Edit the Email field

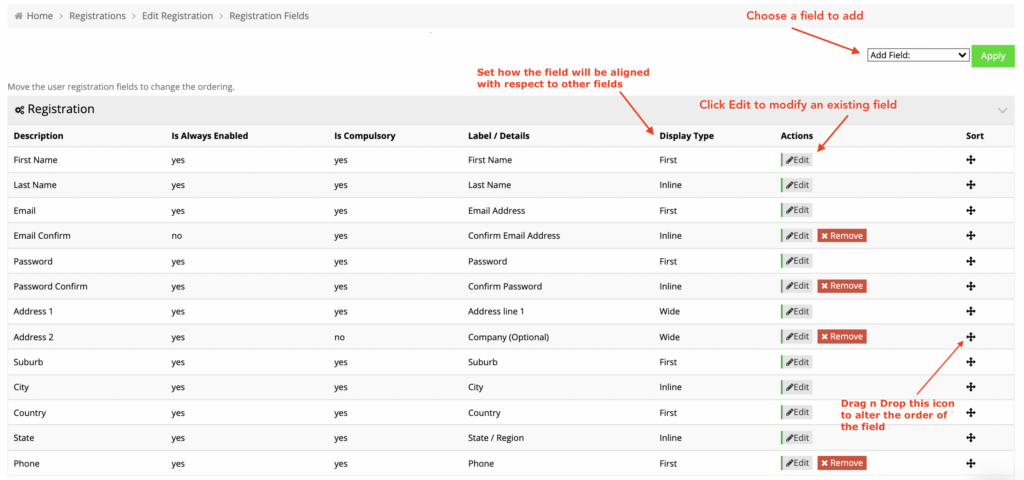797,210
